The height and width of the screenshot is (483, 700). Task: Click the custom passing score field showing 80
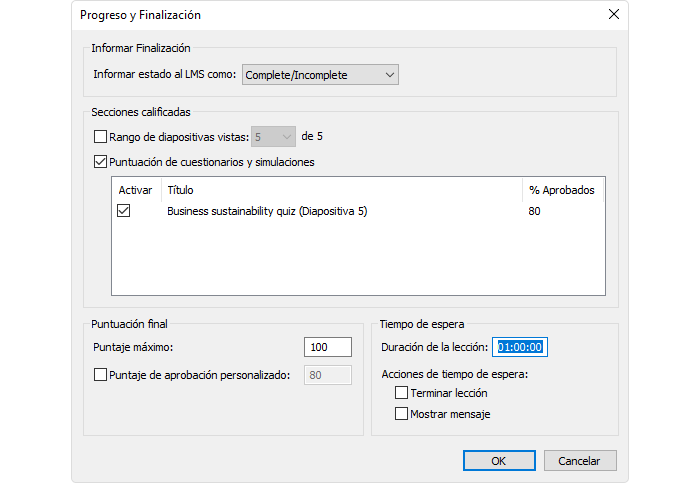[328, 375]
